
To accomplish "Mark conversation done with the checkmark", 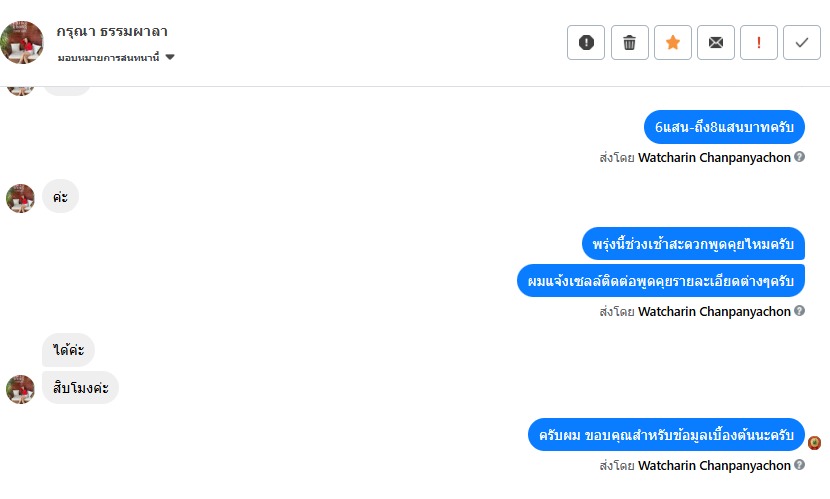I will [x=802, y=42].
